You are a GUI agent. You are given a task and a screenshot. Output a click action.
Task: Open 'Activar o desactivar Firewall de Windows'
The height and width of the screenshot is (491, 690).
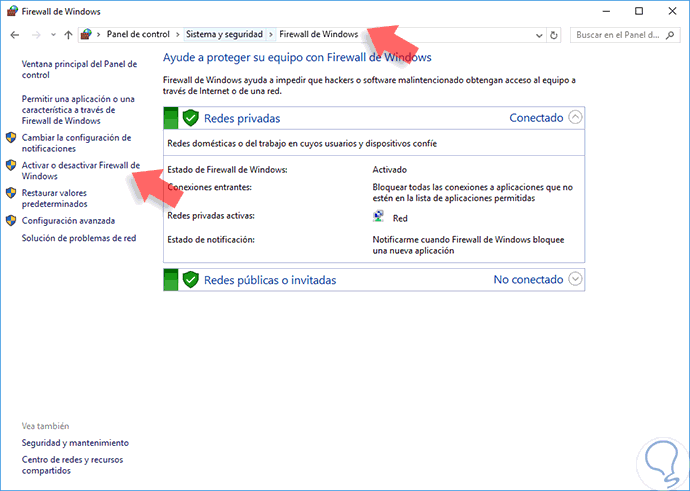(x=81, y=171)
